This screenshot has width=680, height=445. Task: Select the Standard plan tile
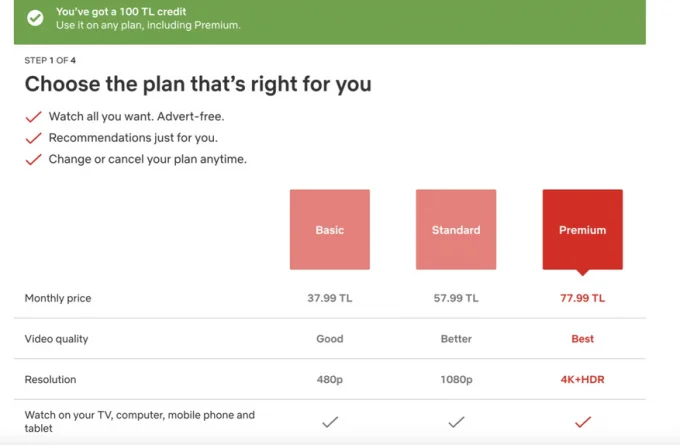[x=456, y=229]
